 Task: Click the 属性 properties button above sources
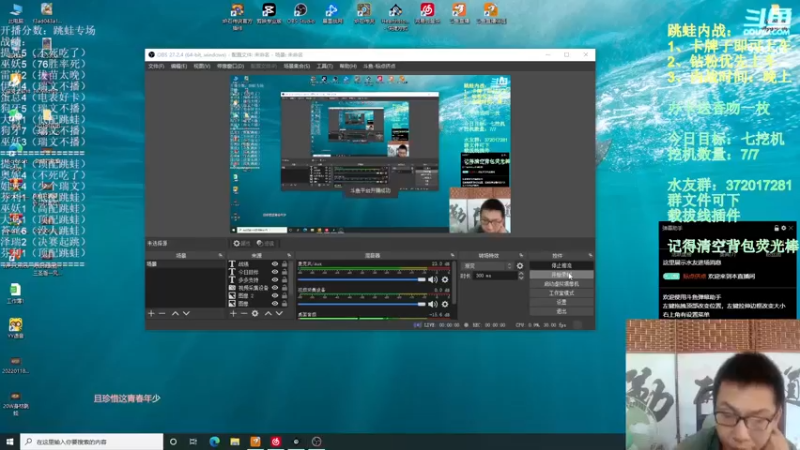point(242,243)
